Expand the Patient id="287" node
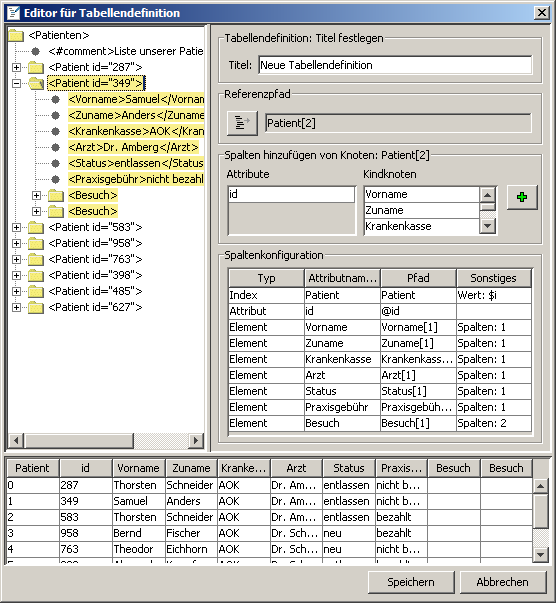Screen dimensions: 556x603 (16, 67)
